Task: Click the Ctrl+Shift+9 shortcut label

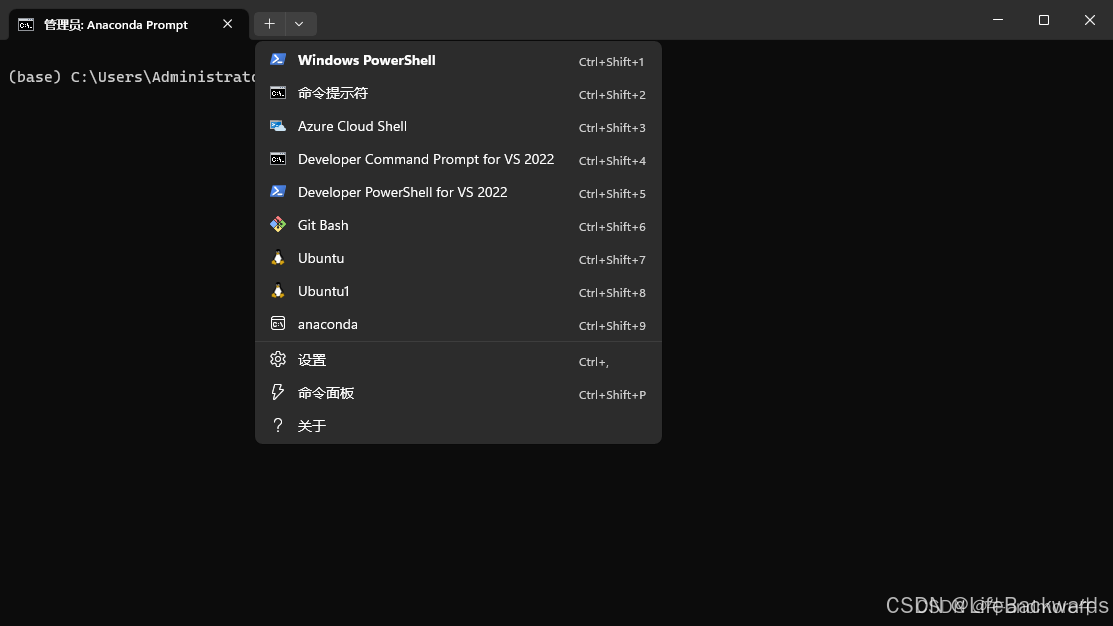Action: [612, 326]
